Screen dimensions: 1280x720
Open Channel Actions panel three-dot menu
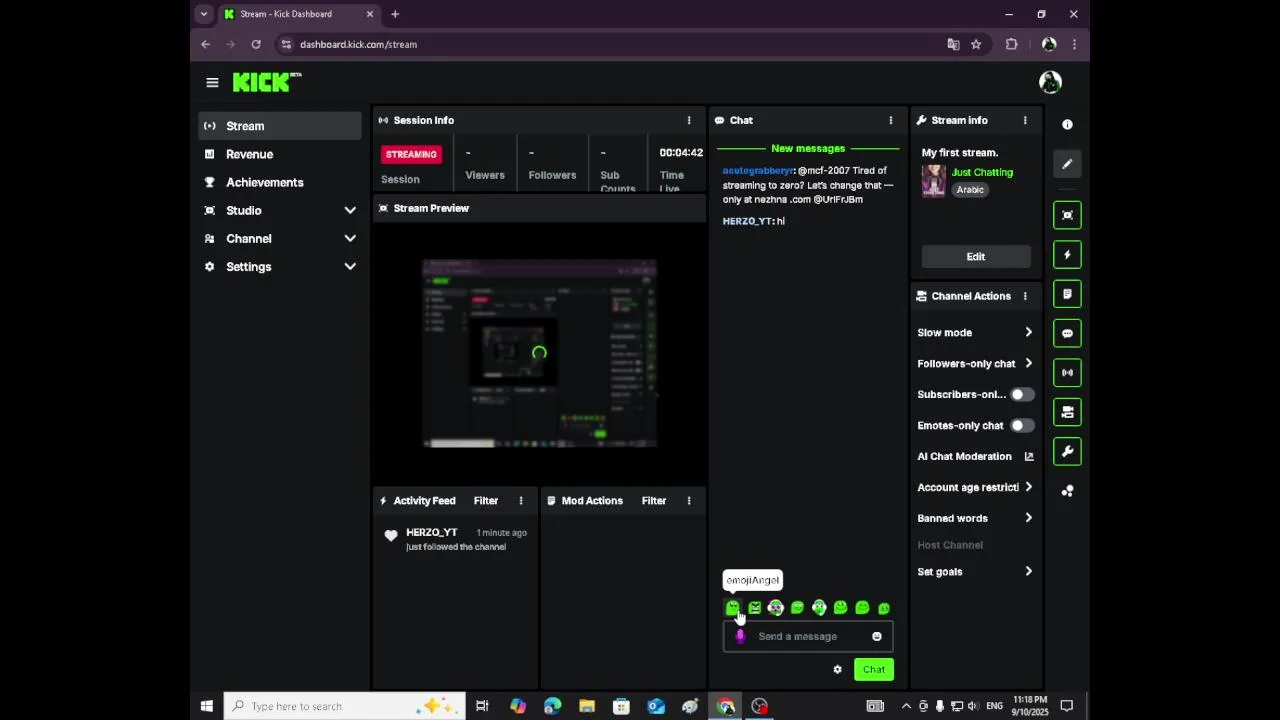1025,296
